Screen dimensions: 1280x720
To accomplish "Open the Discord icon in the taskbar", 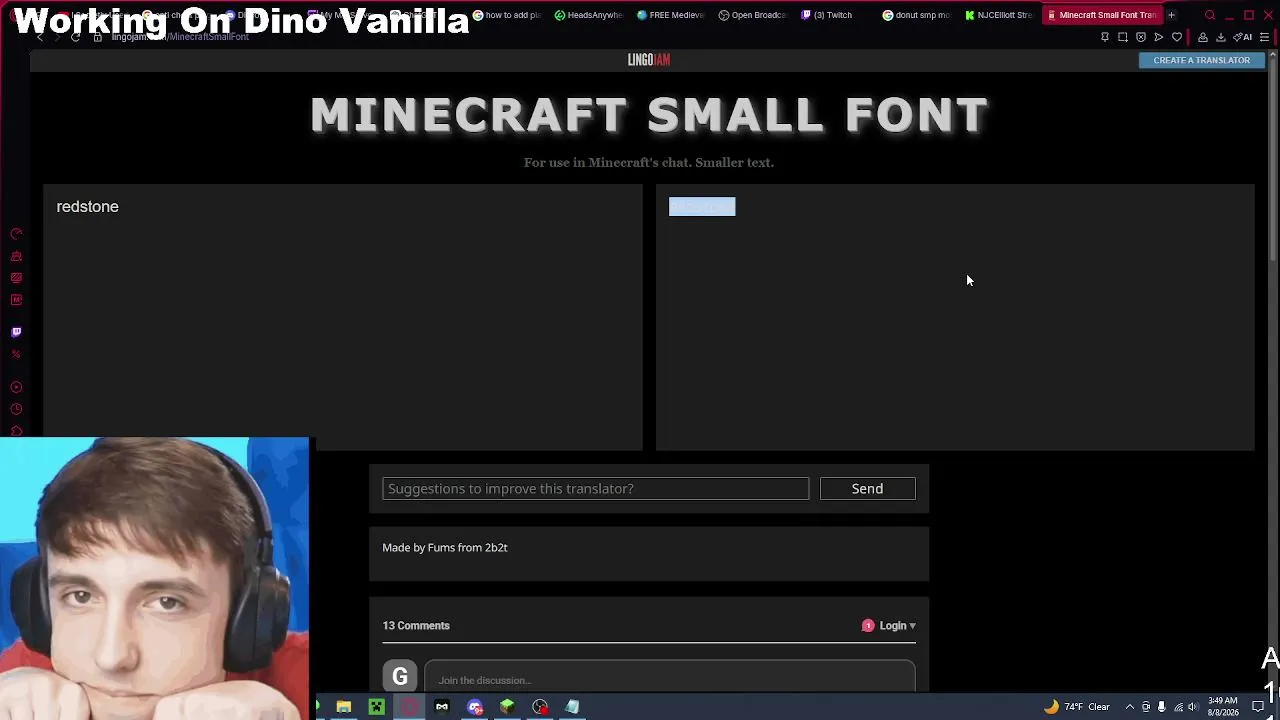I will point(475,707).
